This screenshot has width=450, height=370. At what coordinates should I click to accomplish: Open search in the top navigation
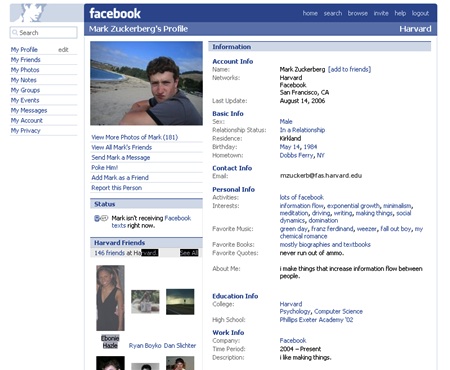(x=333, y=13)
